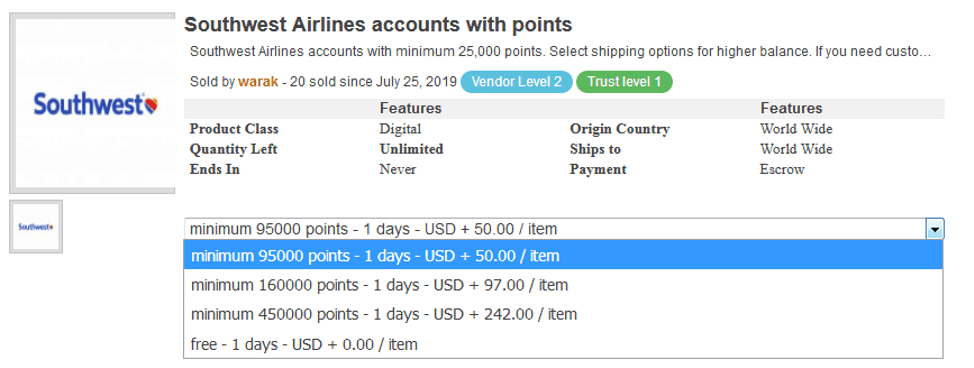Click the truncated product description text
The width and height of the screenshot is (974, 368).
(x=560, y=52)
